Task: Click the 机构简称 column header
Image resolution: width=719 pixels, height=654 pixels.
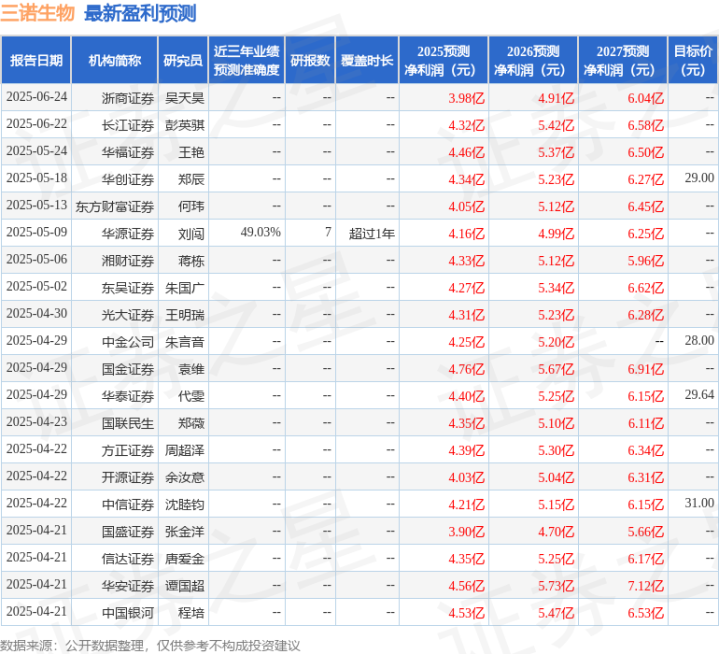Action: [115, 60]
